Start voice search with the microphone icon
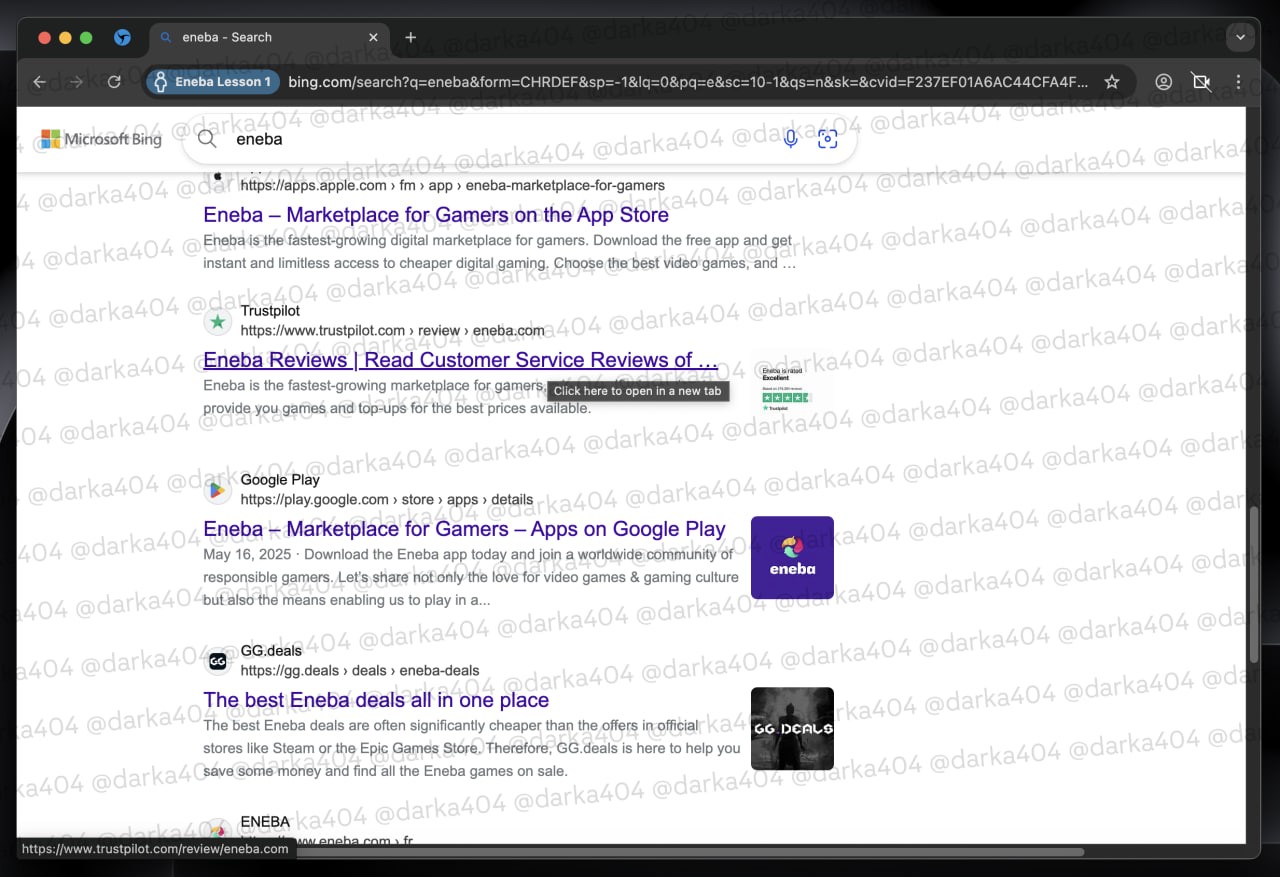Viewport: 1280px width, 877px height. (x=790, y=139)
